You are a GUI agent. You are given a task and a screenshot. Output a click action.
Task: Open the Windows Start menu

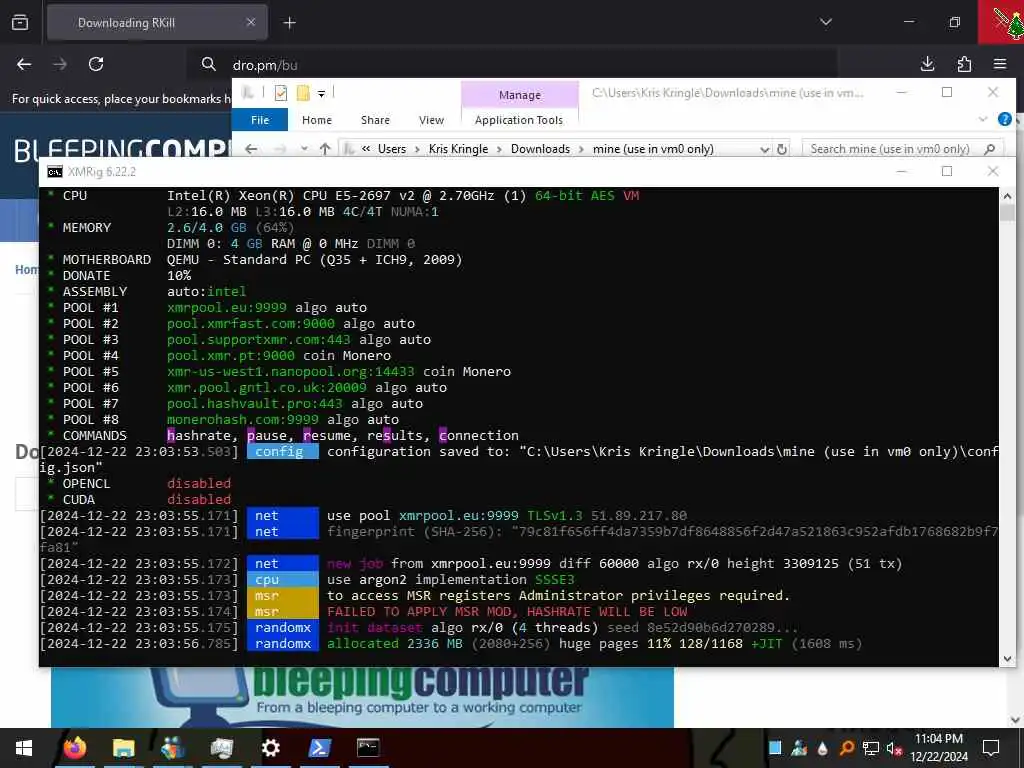[24, 748]
